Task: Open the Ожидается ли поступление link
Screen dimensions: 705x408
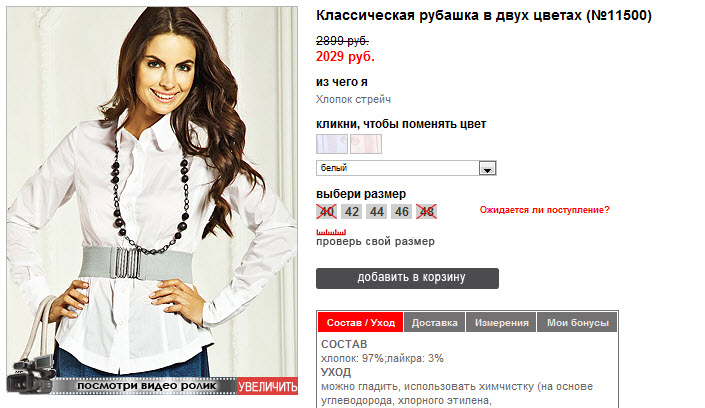Action: [544, 210]
